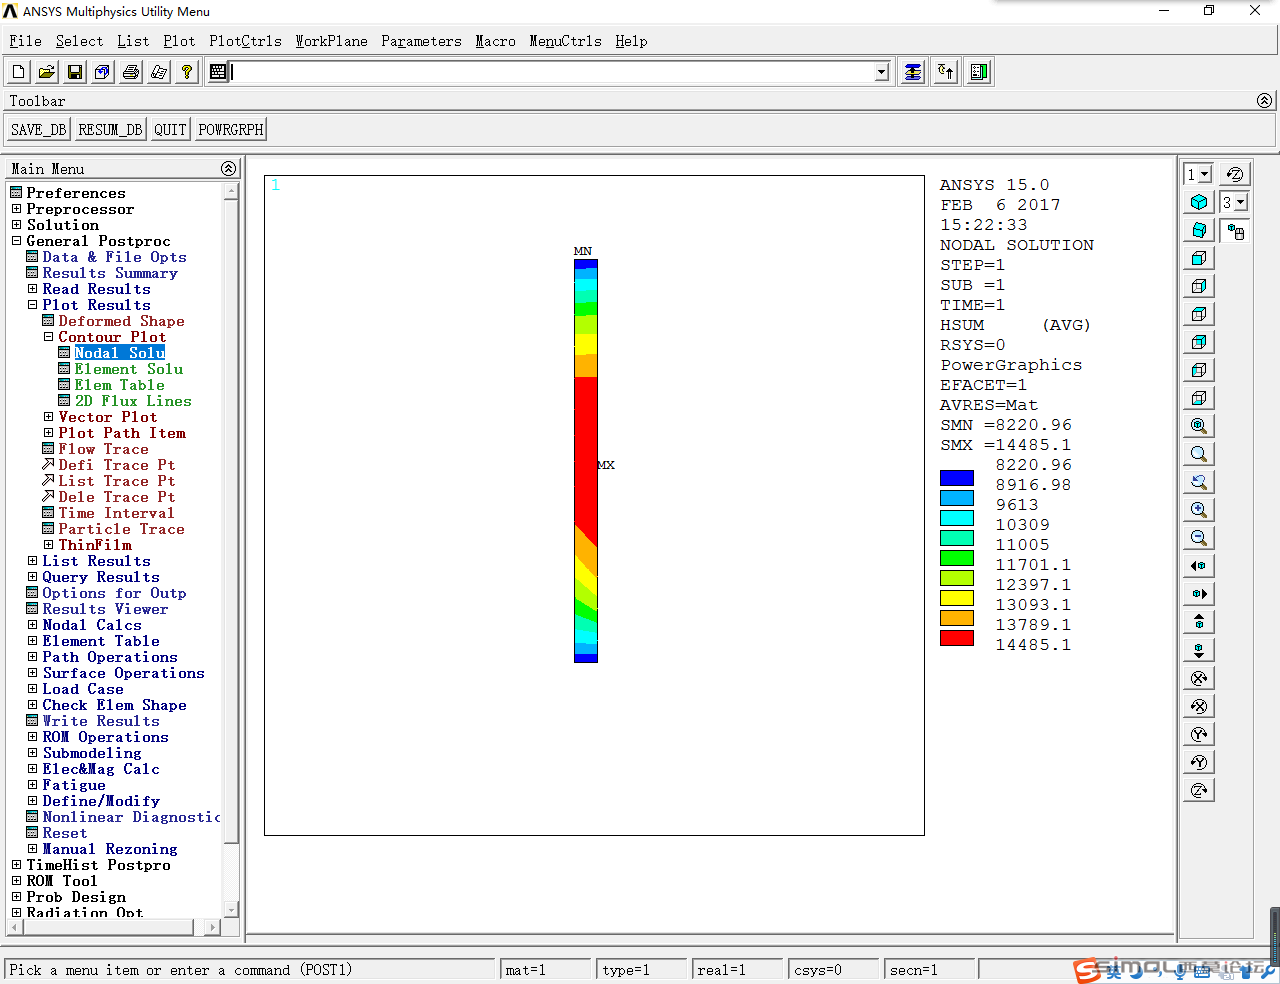
Task: Expand the List Results tree node
Action: [32, 561]
